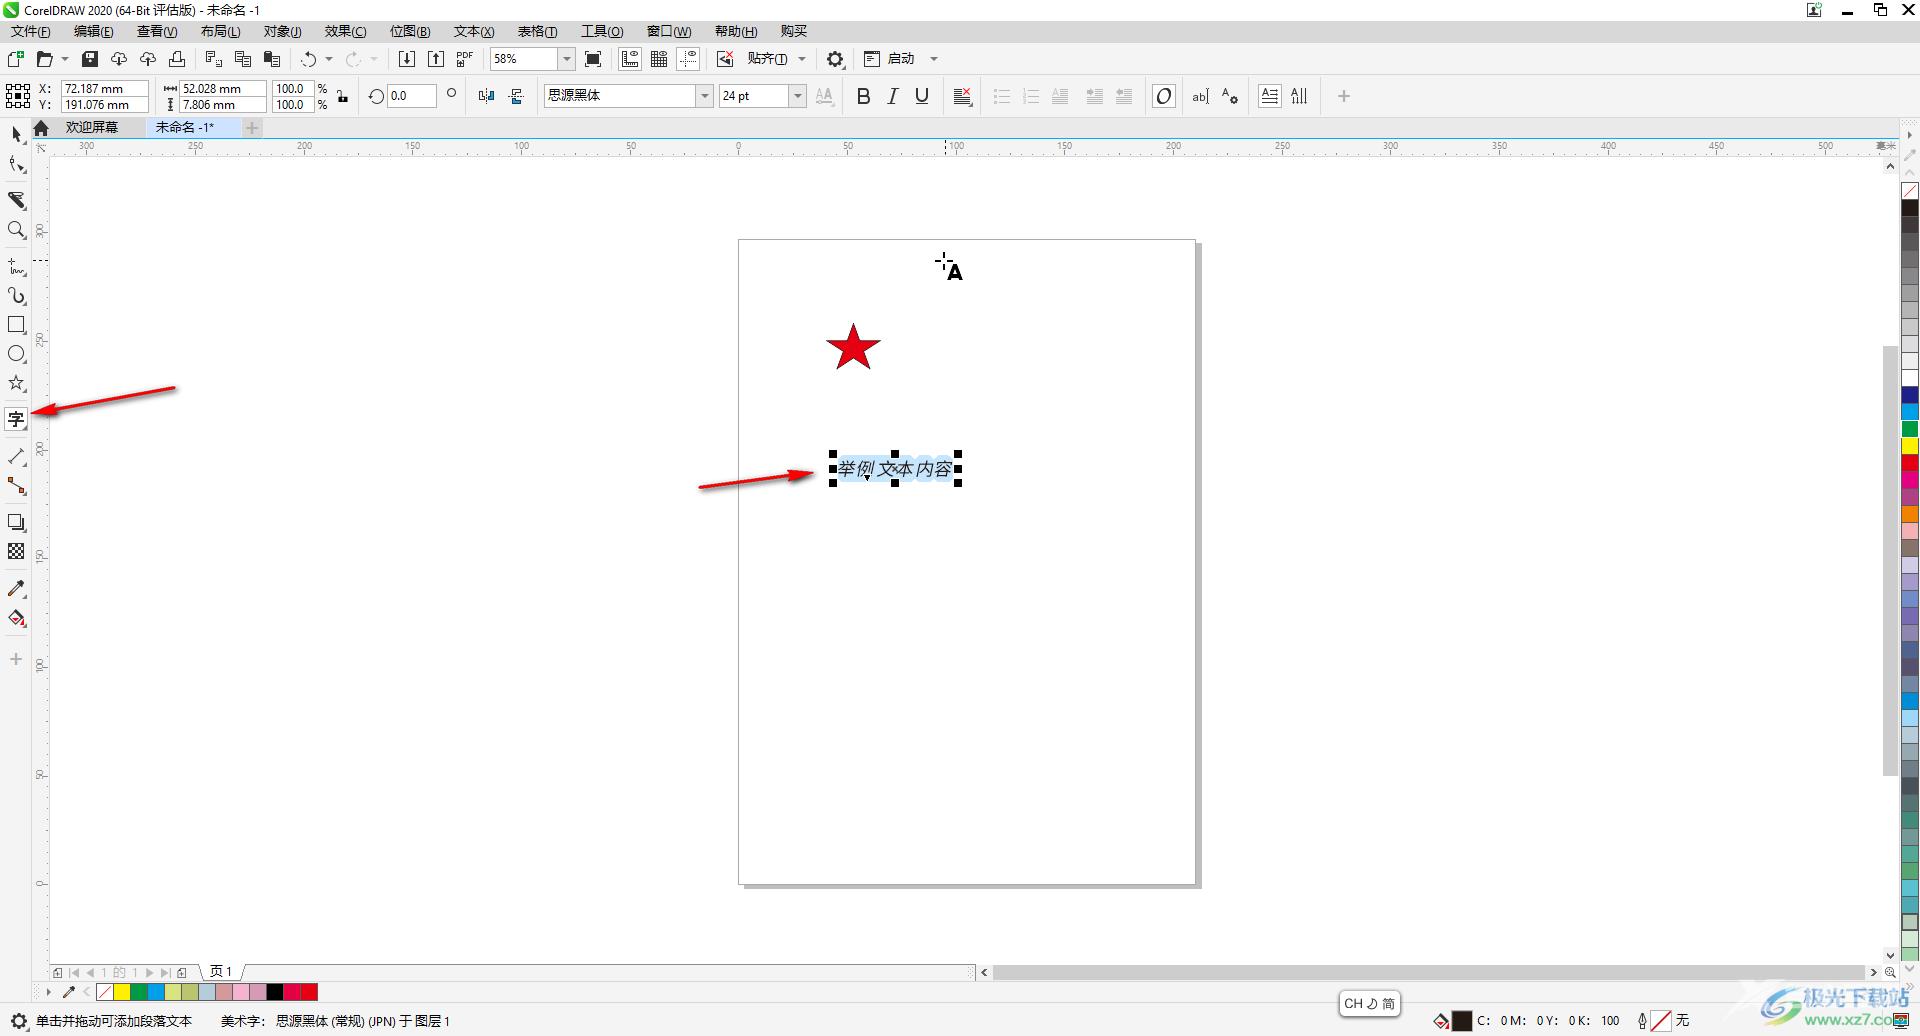
Task: Expand the Launch dropdown arrow
Action: coord(934,59)
